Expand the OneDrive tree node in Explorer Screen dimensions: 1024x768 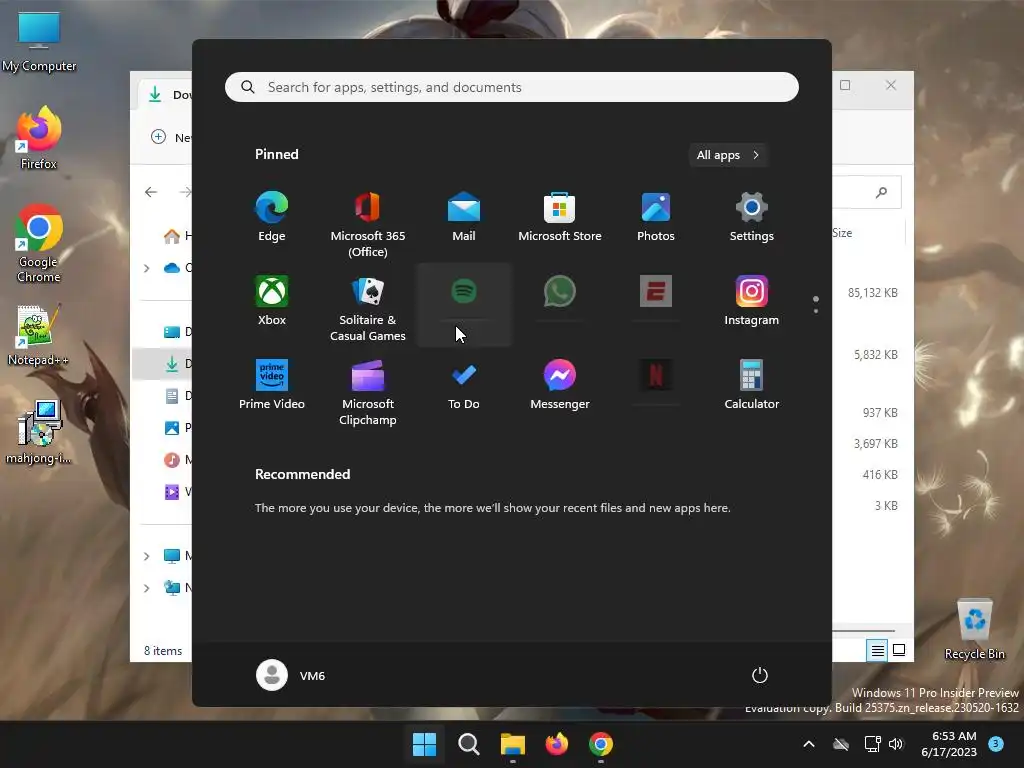(x=146, y=268)
